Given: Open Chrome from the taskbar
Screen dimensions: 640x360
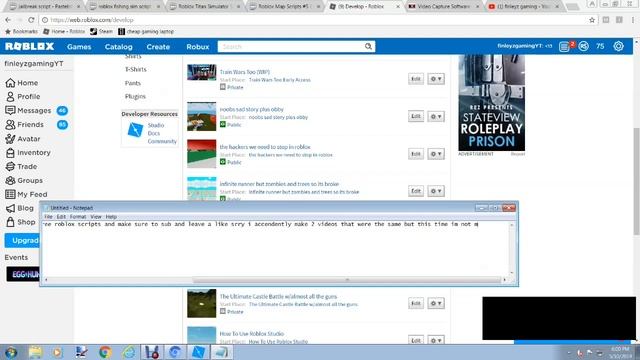Looking at the screenshot, I should click(x=105, y=352).
